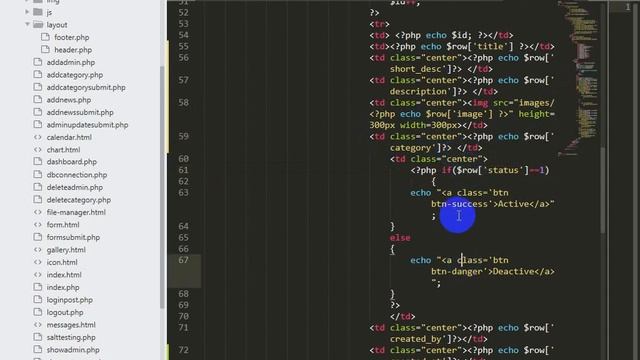Click line number 57 in gutter
The height and width of the screenshot is (360, 640).
point(184,80)
